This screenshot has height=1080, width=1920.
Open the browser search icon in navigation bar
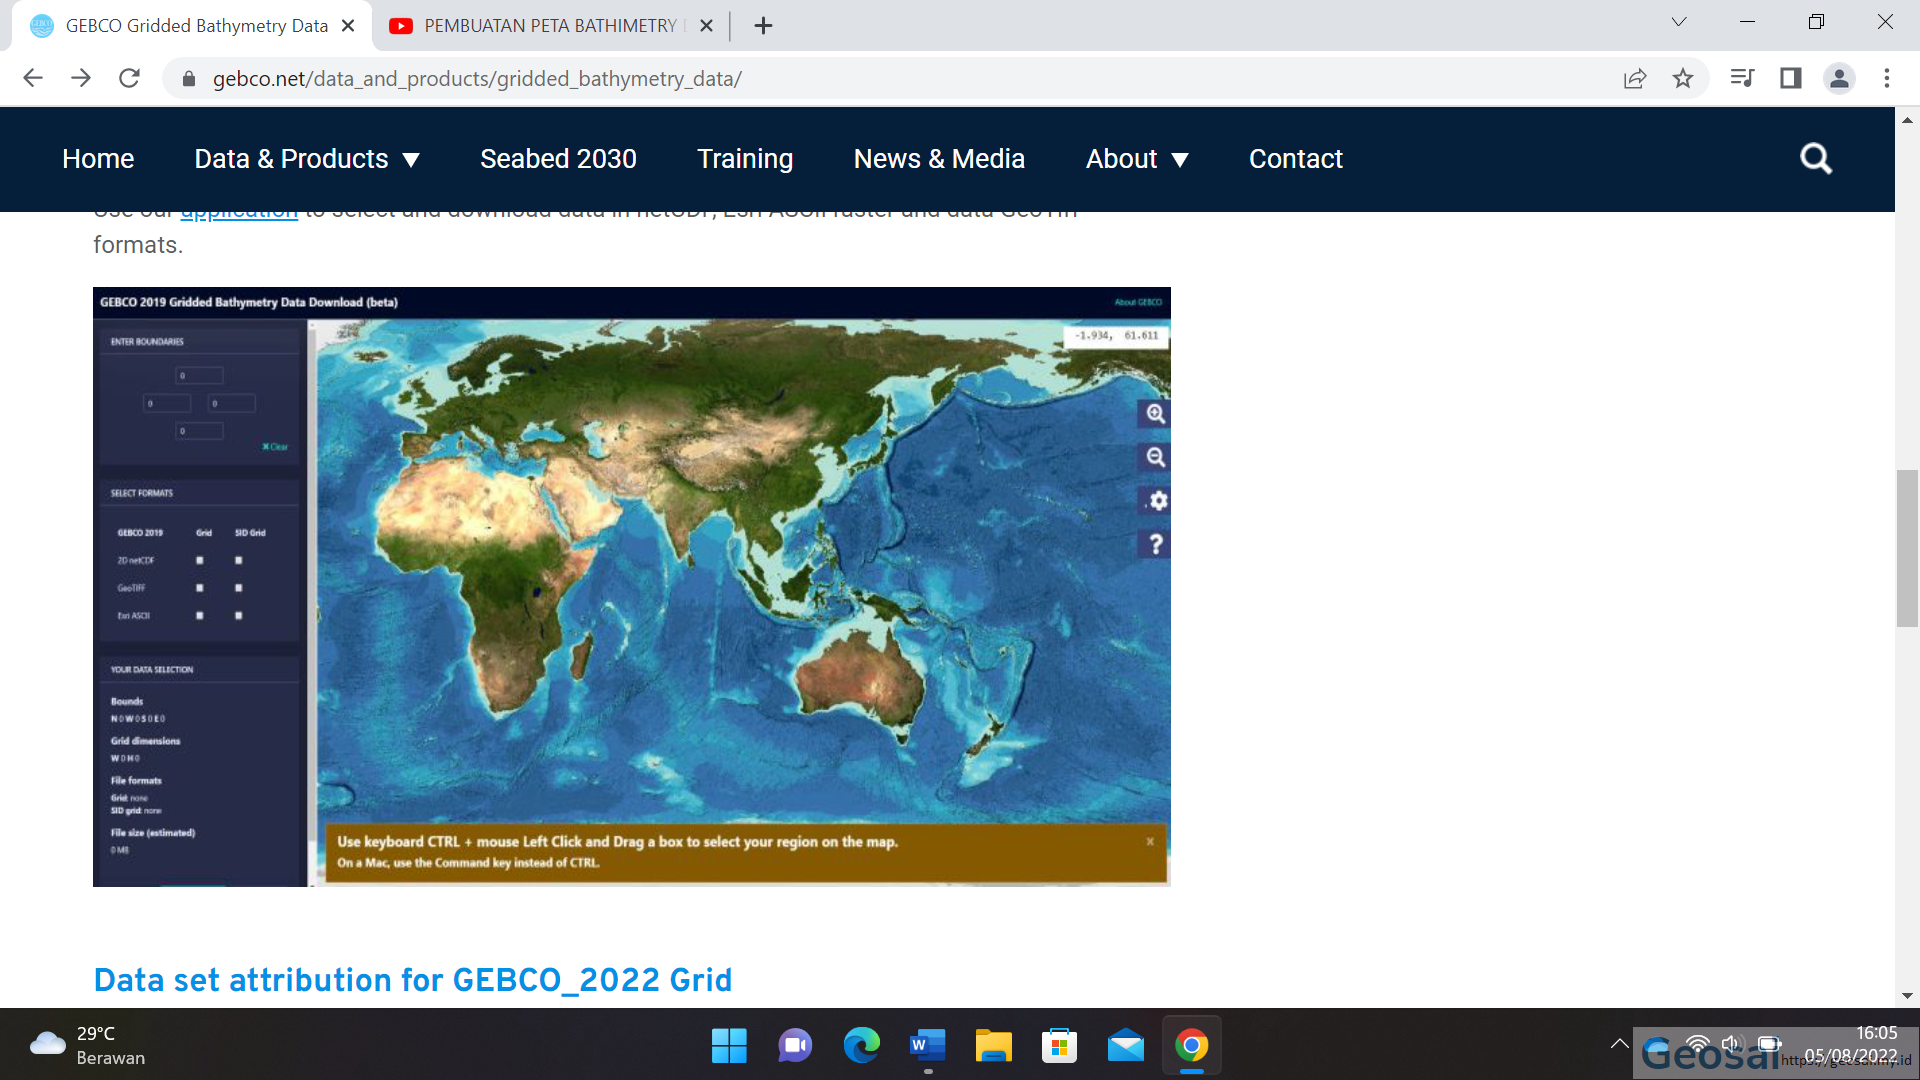pyautogui.click(x=1815, y=158)
